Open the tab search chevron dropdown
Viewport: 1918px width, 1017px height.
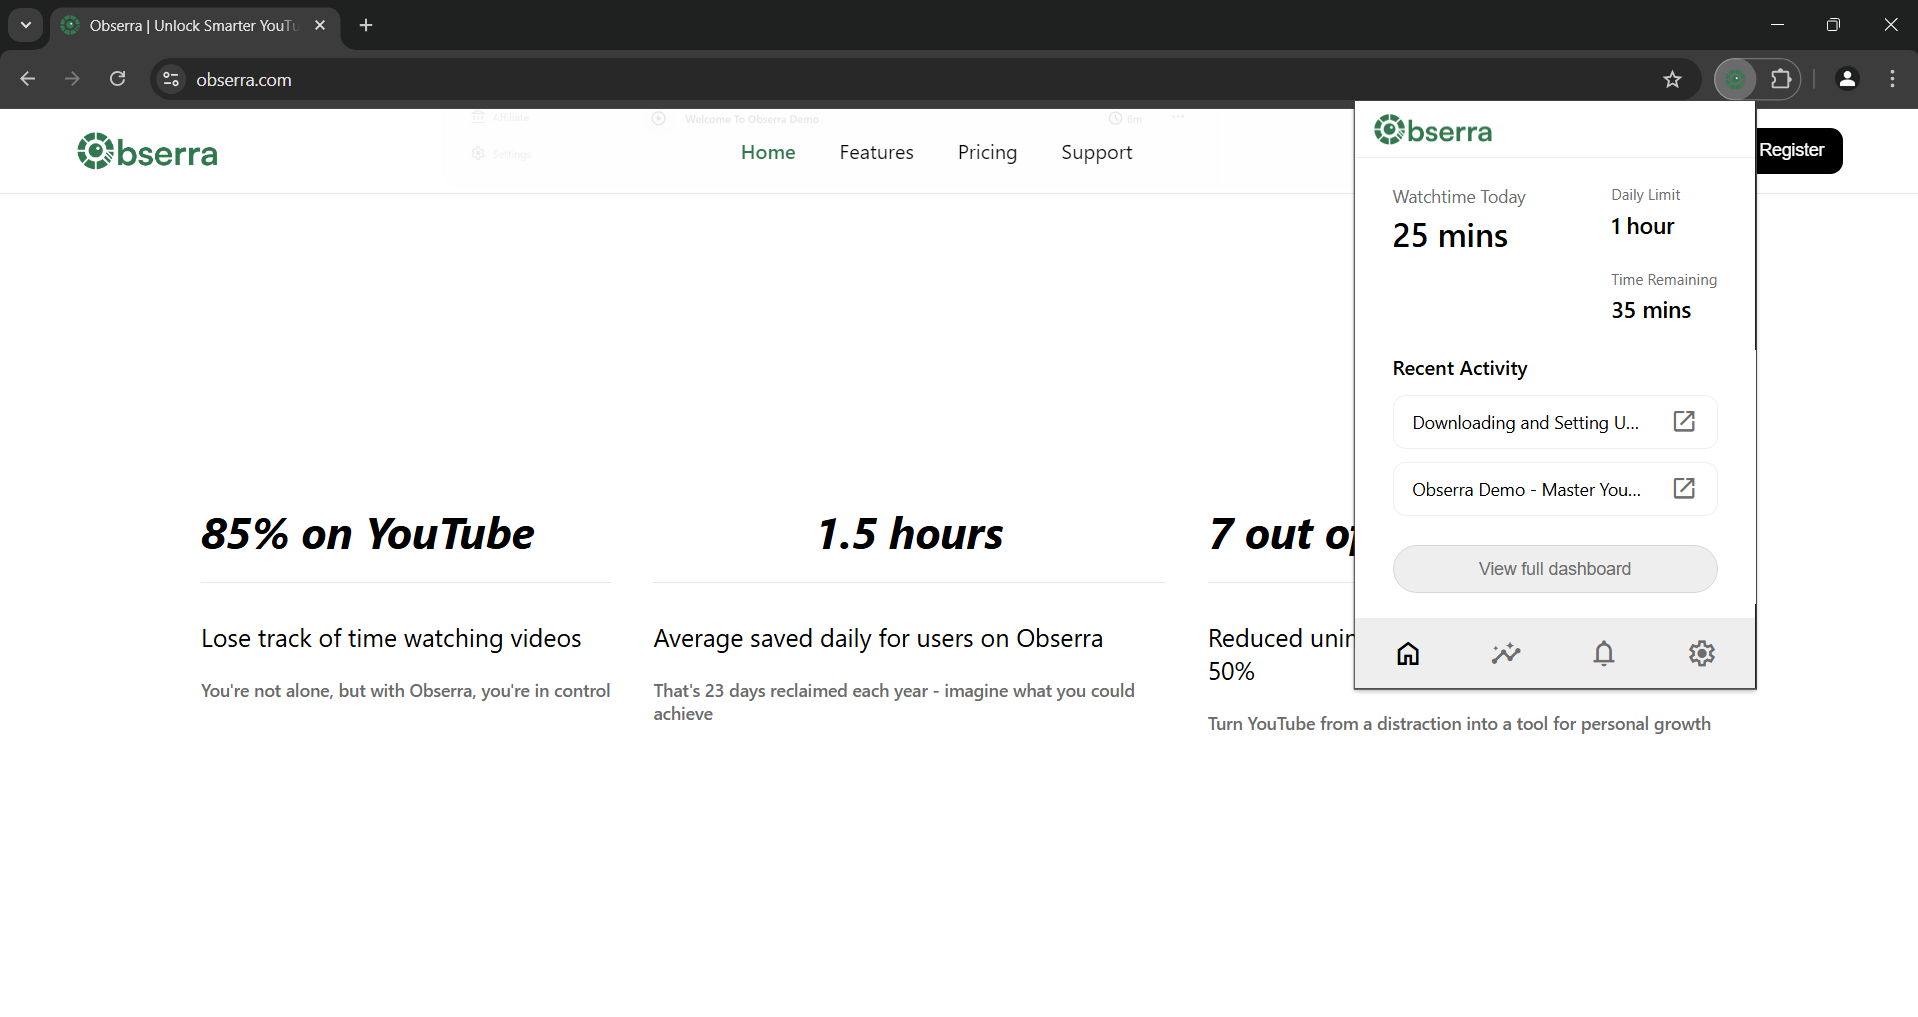(x=25, y=25)
